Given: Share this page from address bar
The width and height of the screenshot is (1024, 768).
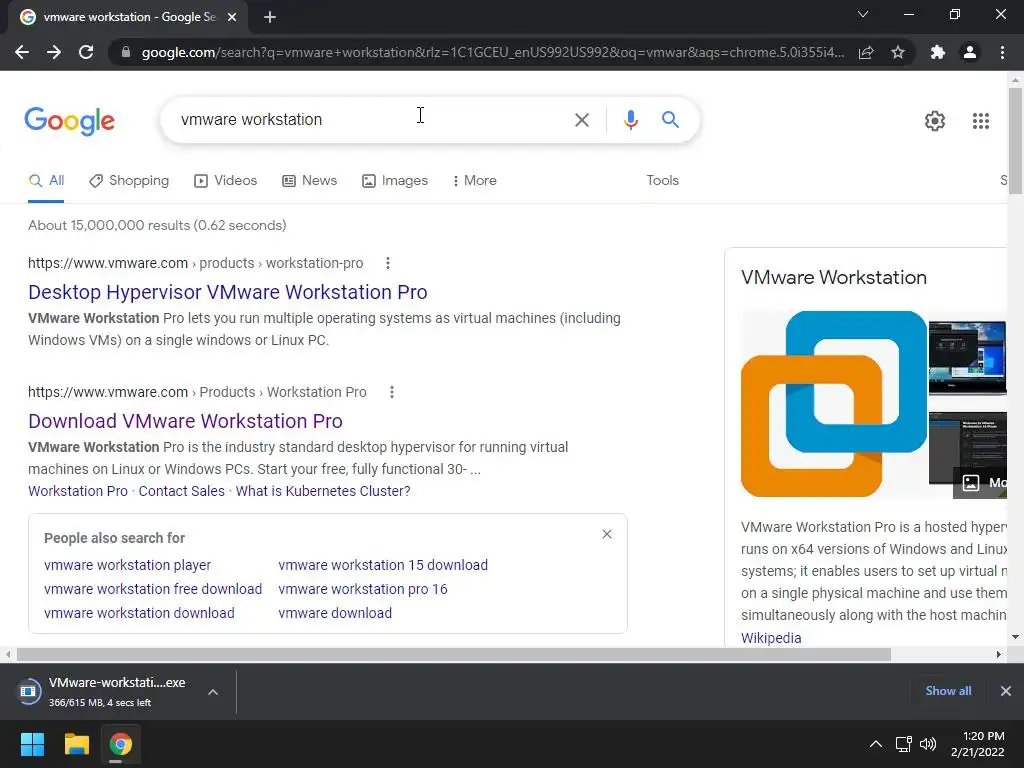Looking at the screenshot, I should [x=866, y=52].
